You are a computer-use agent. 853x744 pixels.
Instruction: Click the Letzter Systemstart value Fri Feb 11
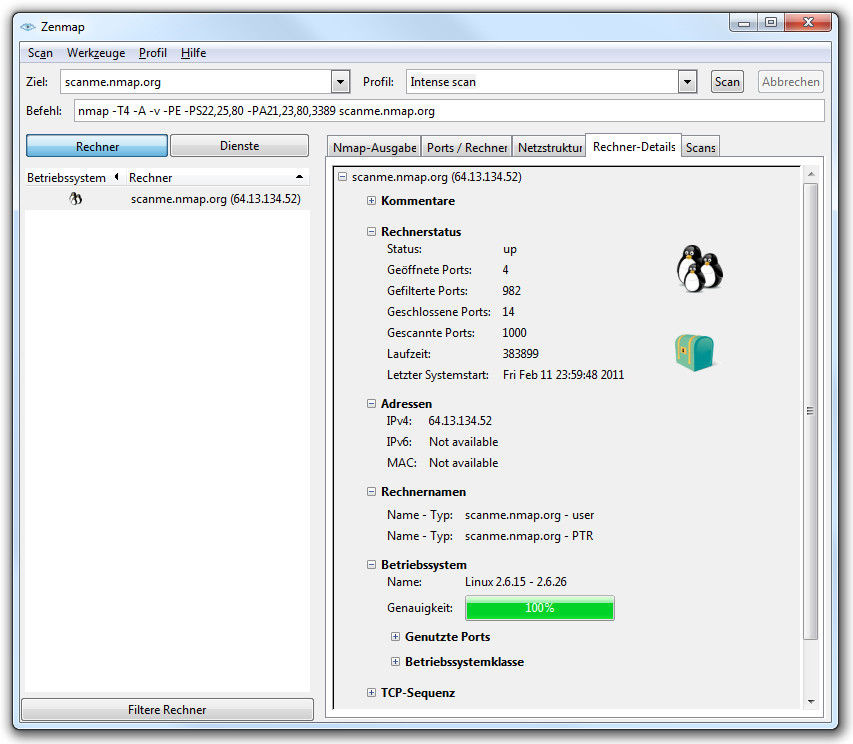[563, 375]
